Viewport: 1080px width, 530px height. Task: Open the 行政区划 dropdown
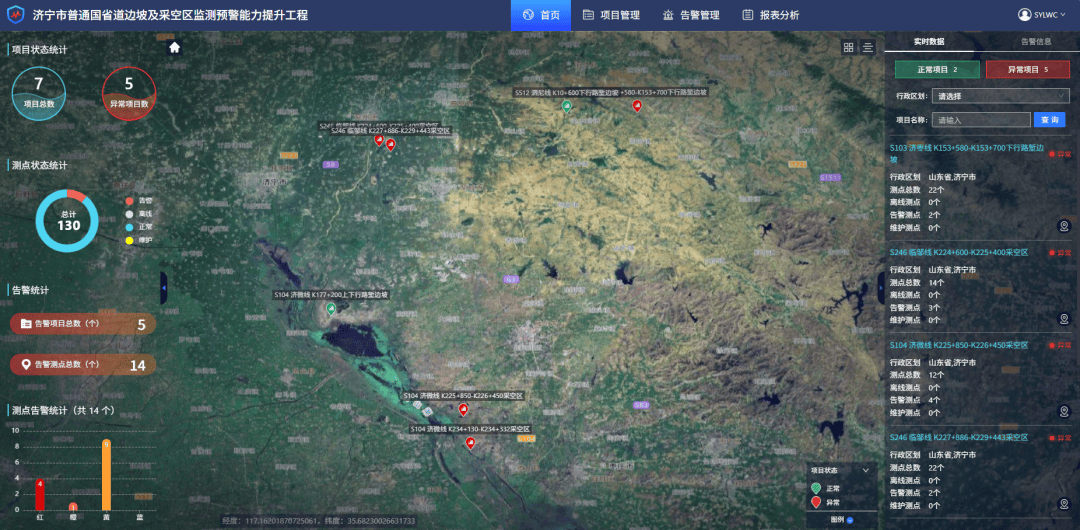tap(1000, 96)
